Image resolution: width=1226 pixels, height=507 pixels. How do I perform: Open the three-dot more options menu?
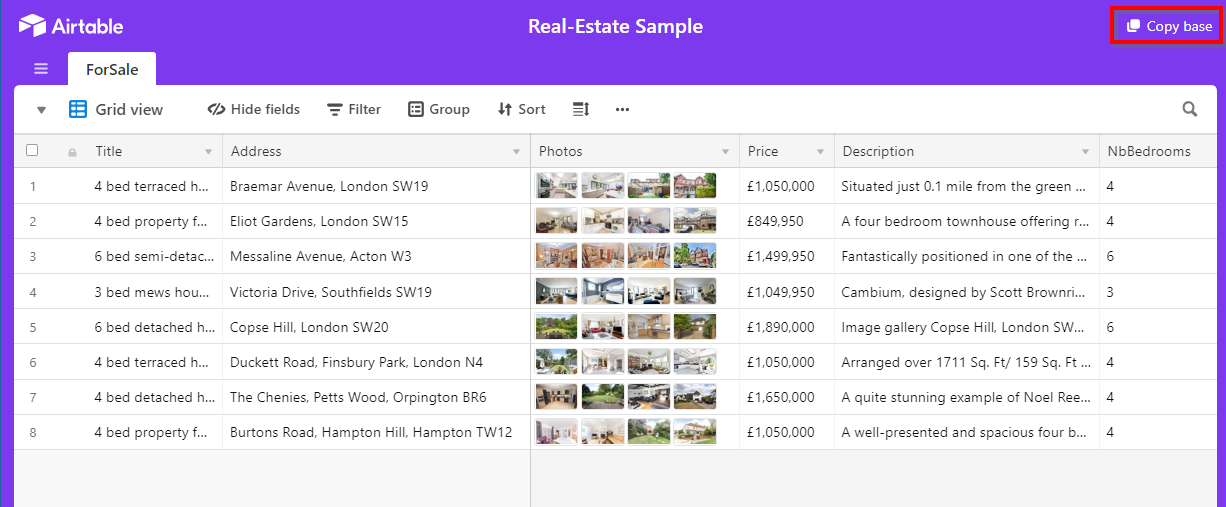622,109
